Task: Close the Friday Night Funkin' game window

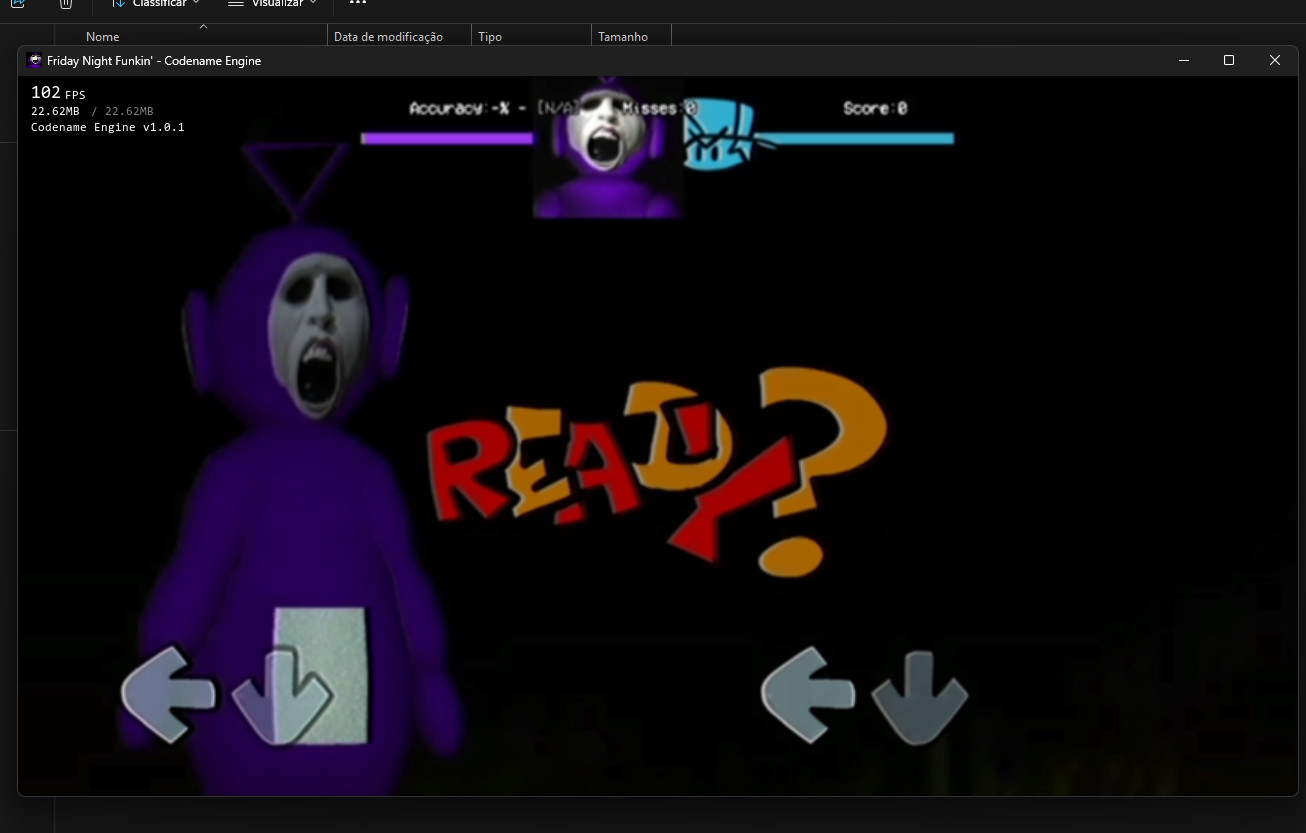Action: click(1275, 60)
